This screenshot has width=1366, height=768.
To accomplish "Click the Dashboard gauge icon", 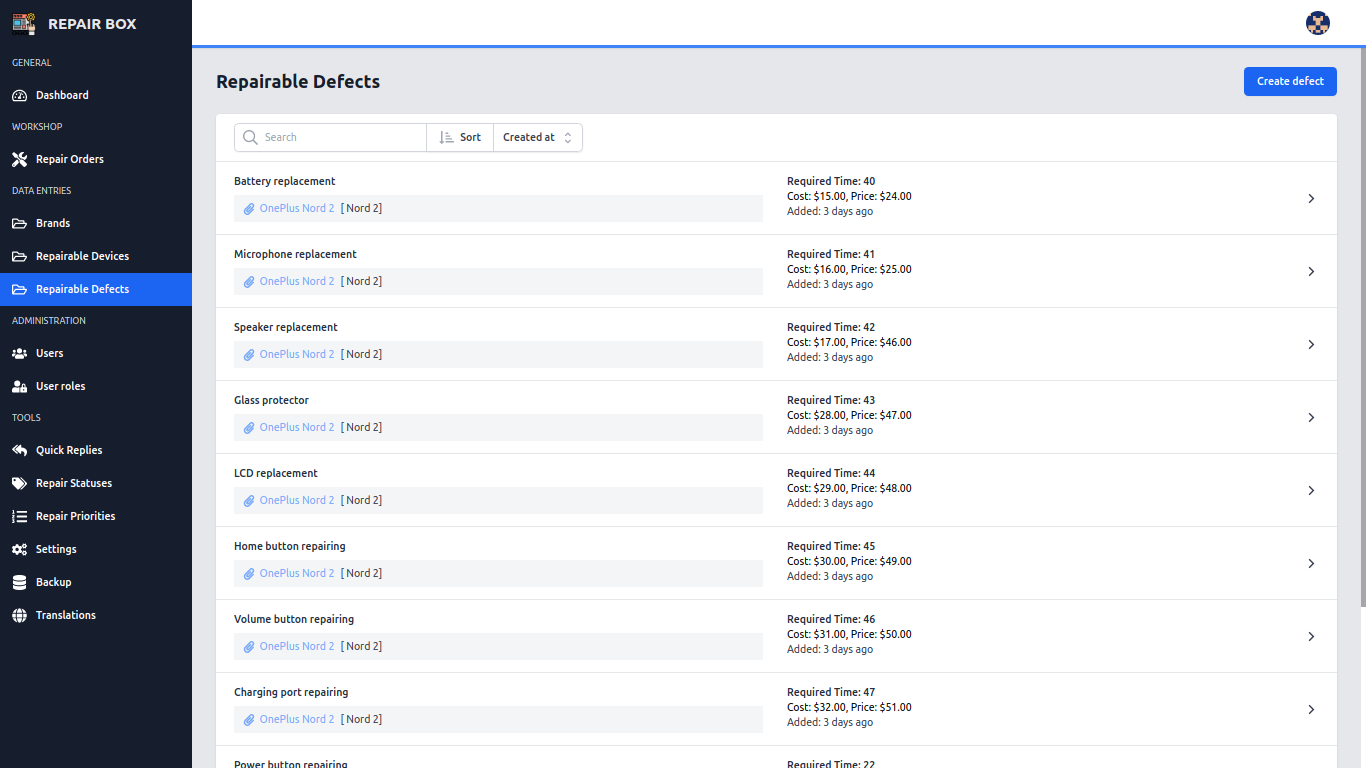I will coord(19,95).
